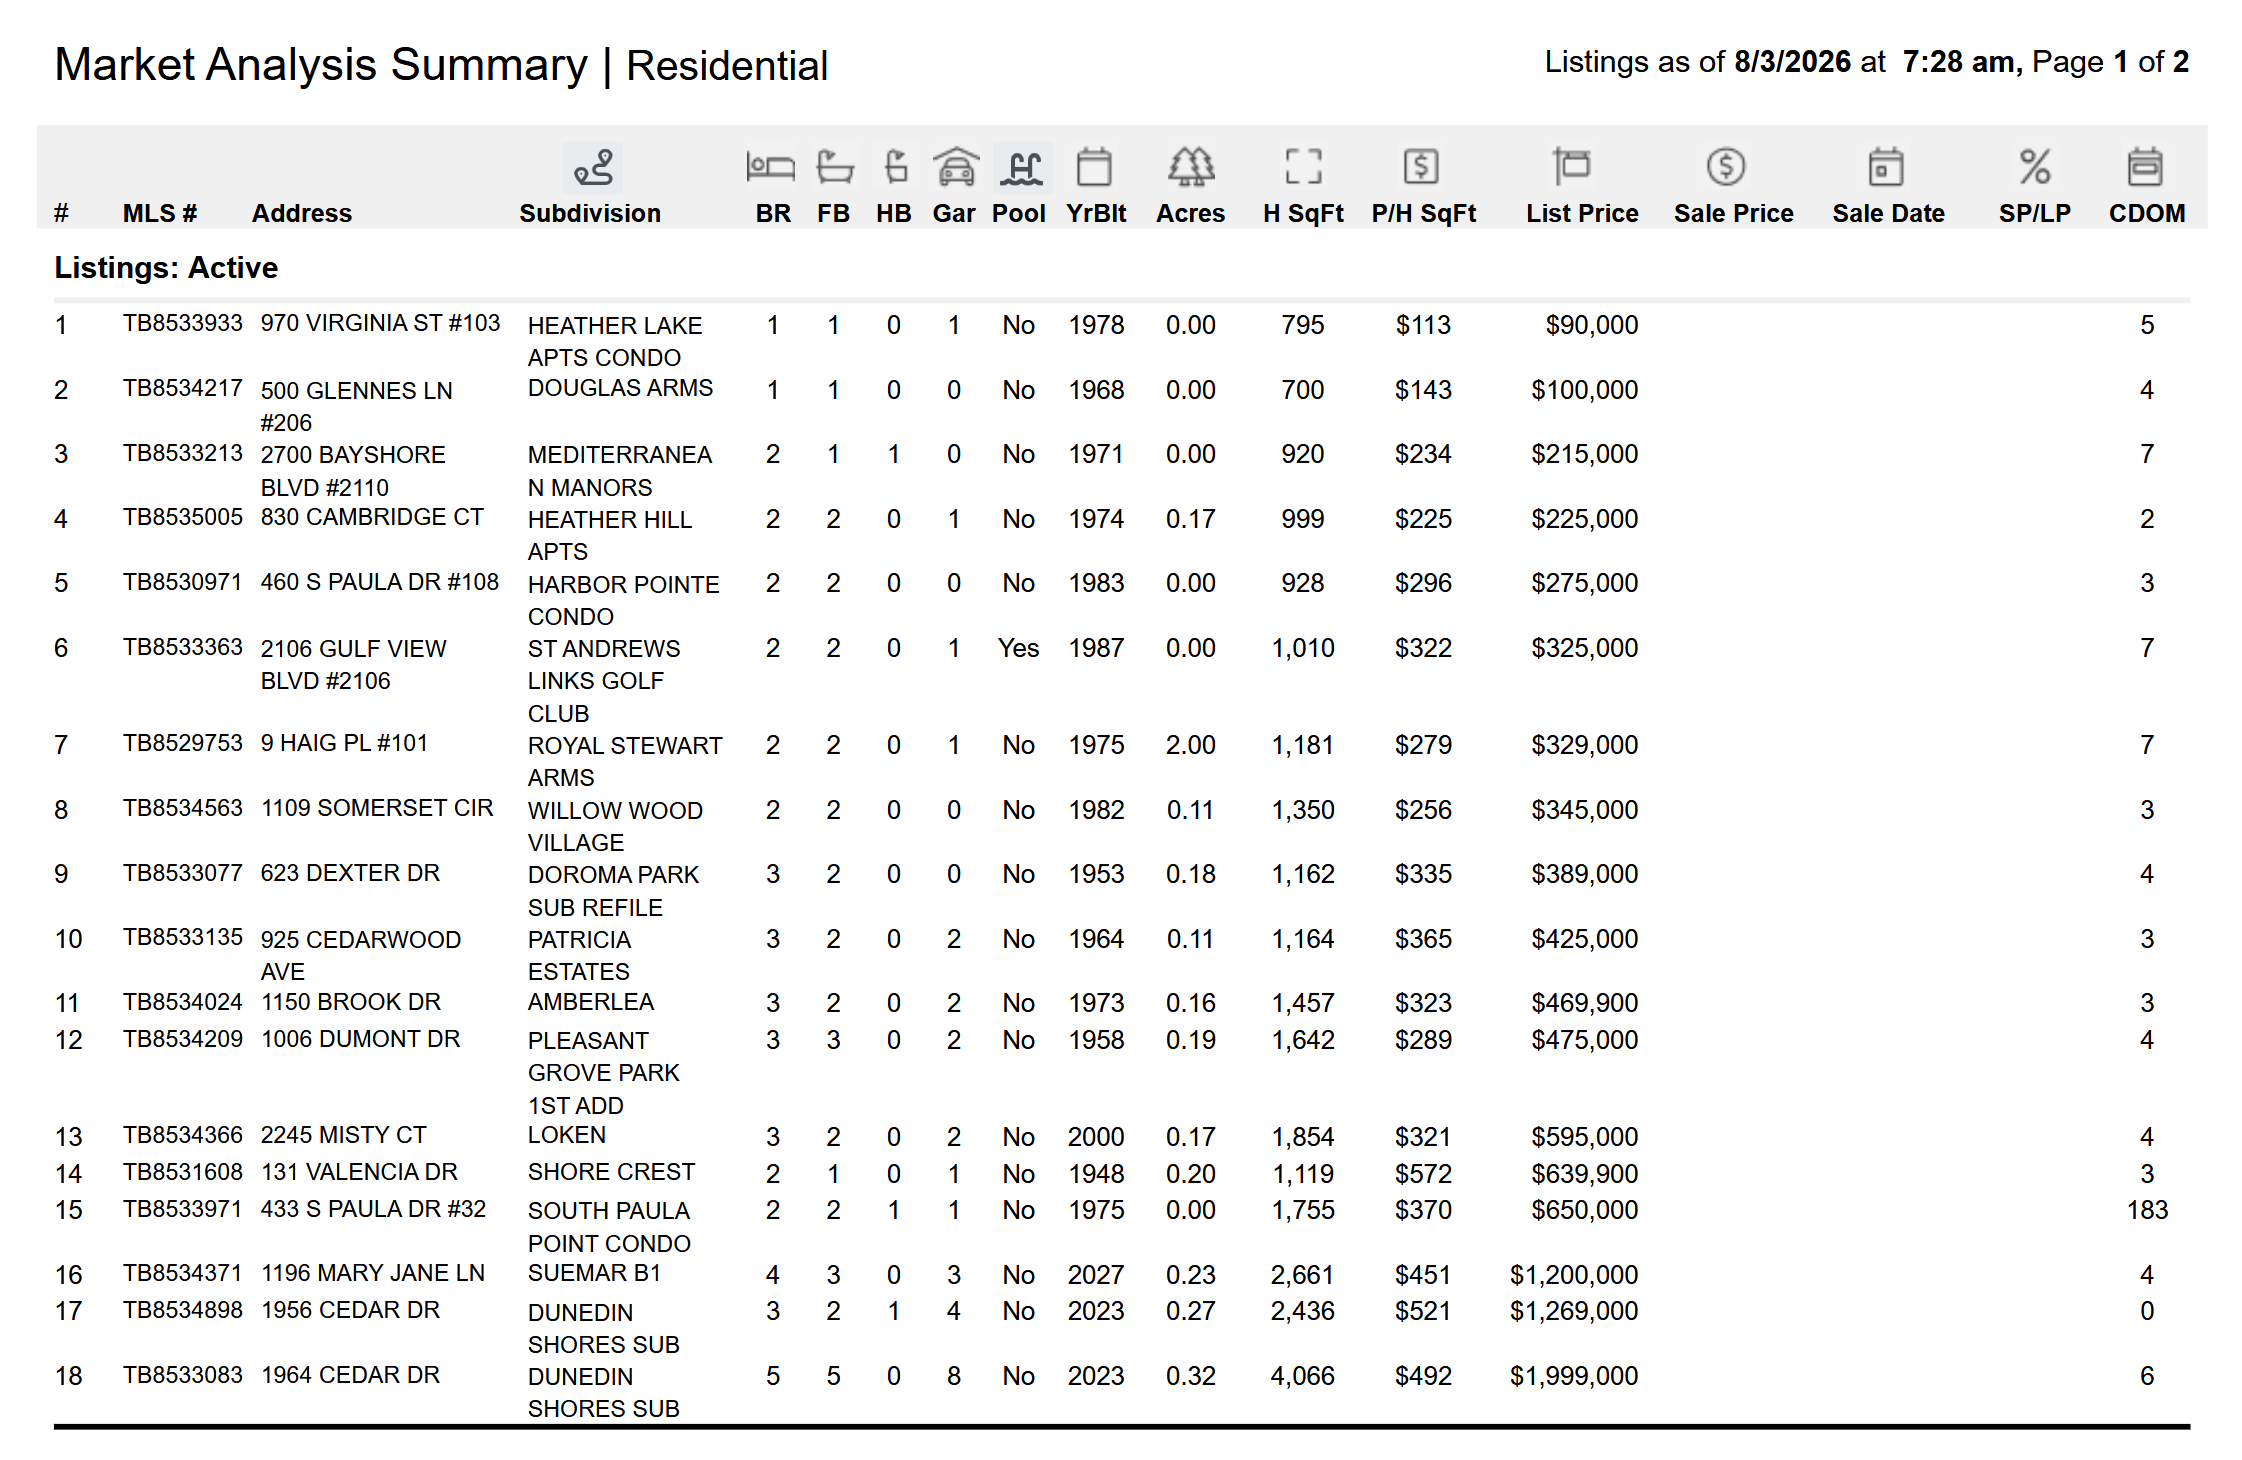Click the sale price coin icon

[x=1726, y=167]
